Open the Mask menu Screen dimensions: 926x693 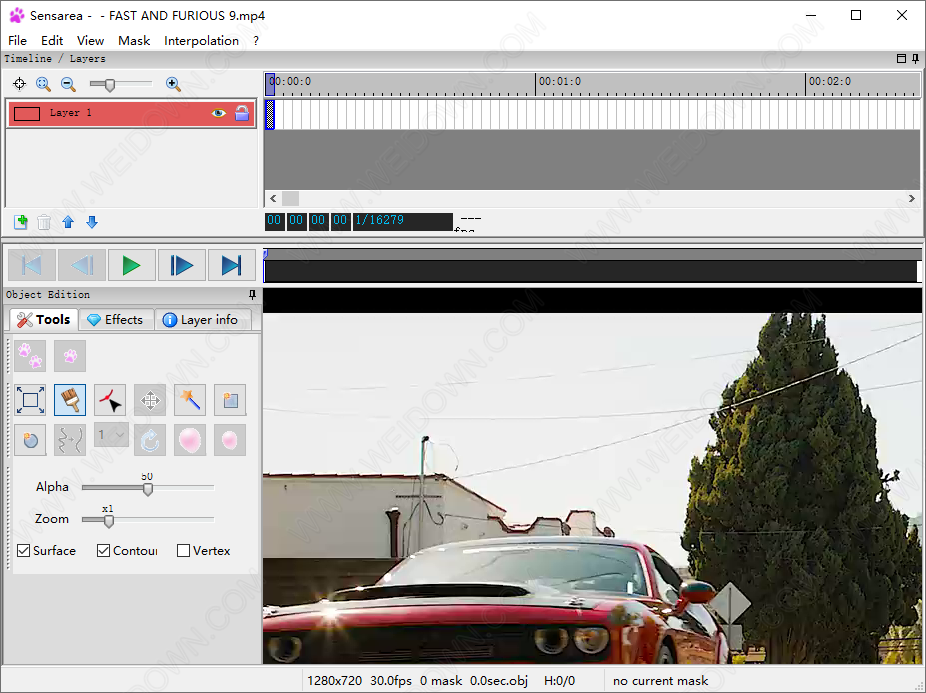[134, 41]
